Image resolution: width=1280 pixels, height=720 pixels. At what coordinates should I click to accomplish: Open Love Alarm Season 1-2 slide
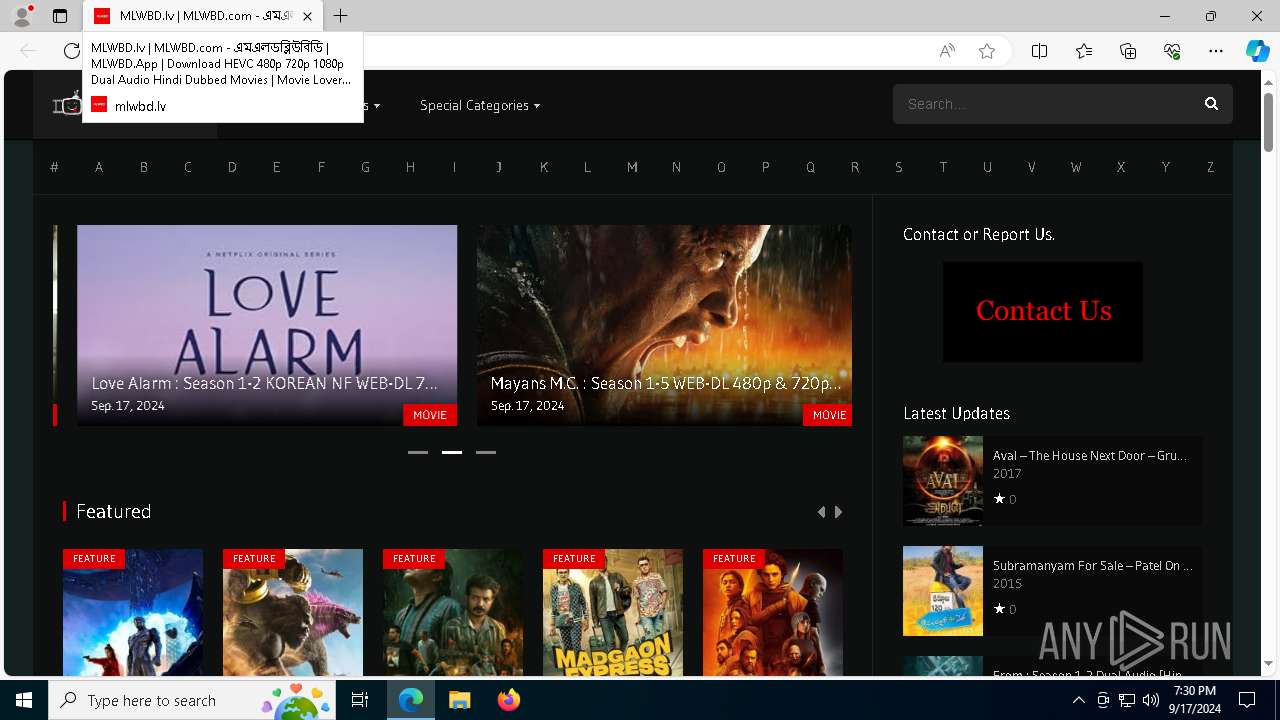click(x=267, y=325)
